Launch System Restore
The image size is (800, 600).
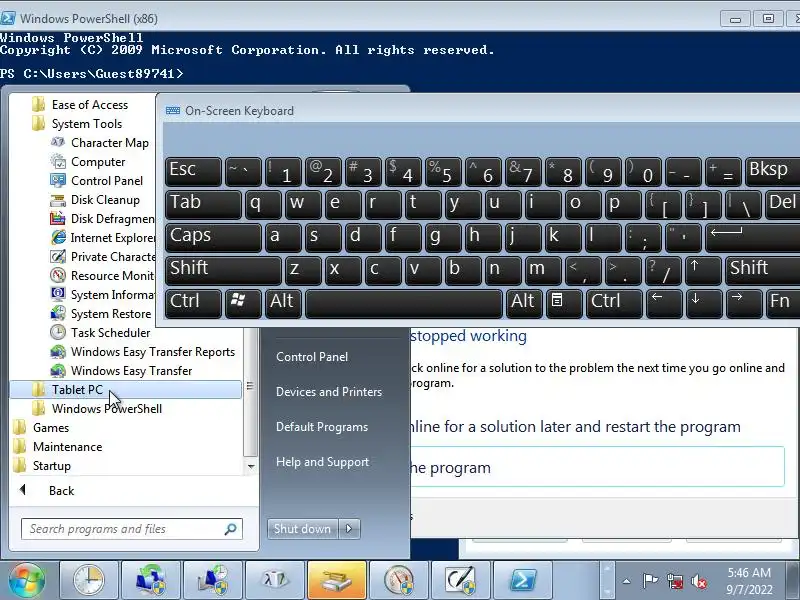click(x=101, y=314)
